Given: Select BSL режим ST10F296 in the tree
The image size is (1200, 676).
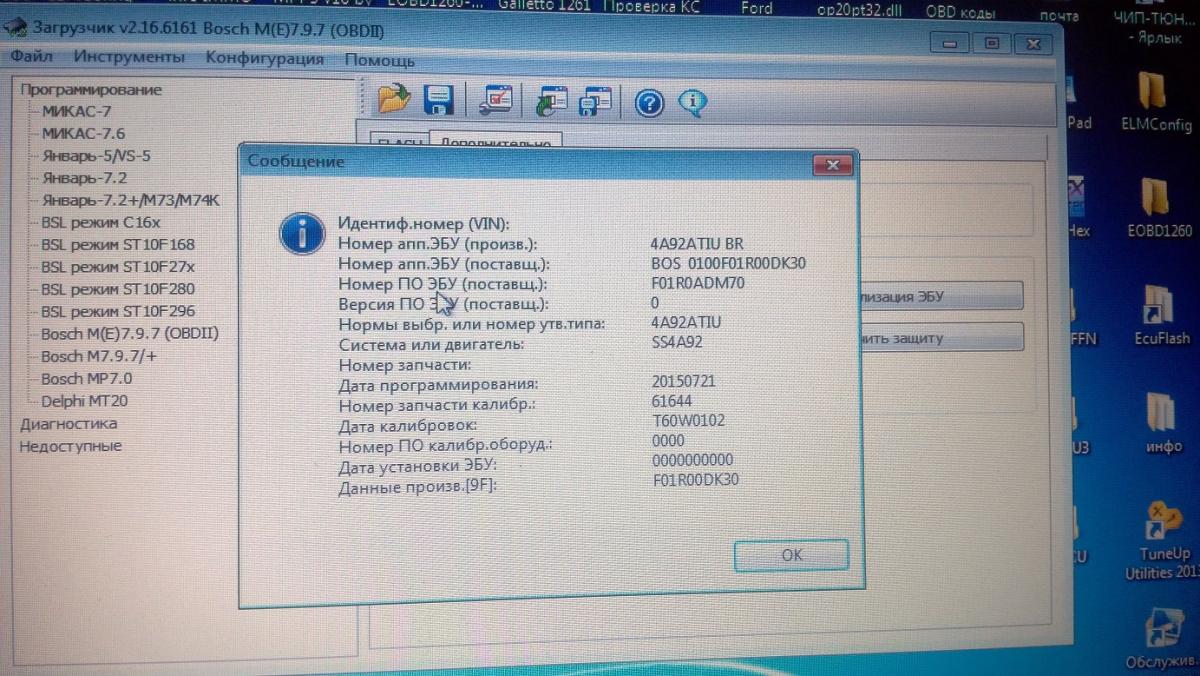Looking at the screenshot, I should pos(118,311).
